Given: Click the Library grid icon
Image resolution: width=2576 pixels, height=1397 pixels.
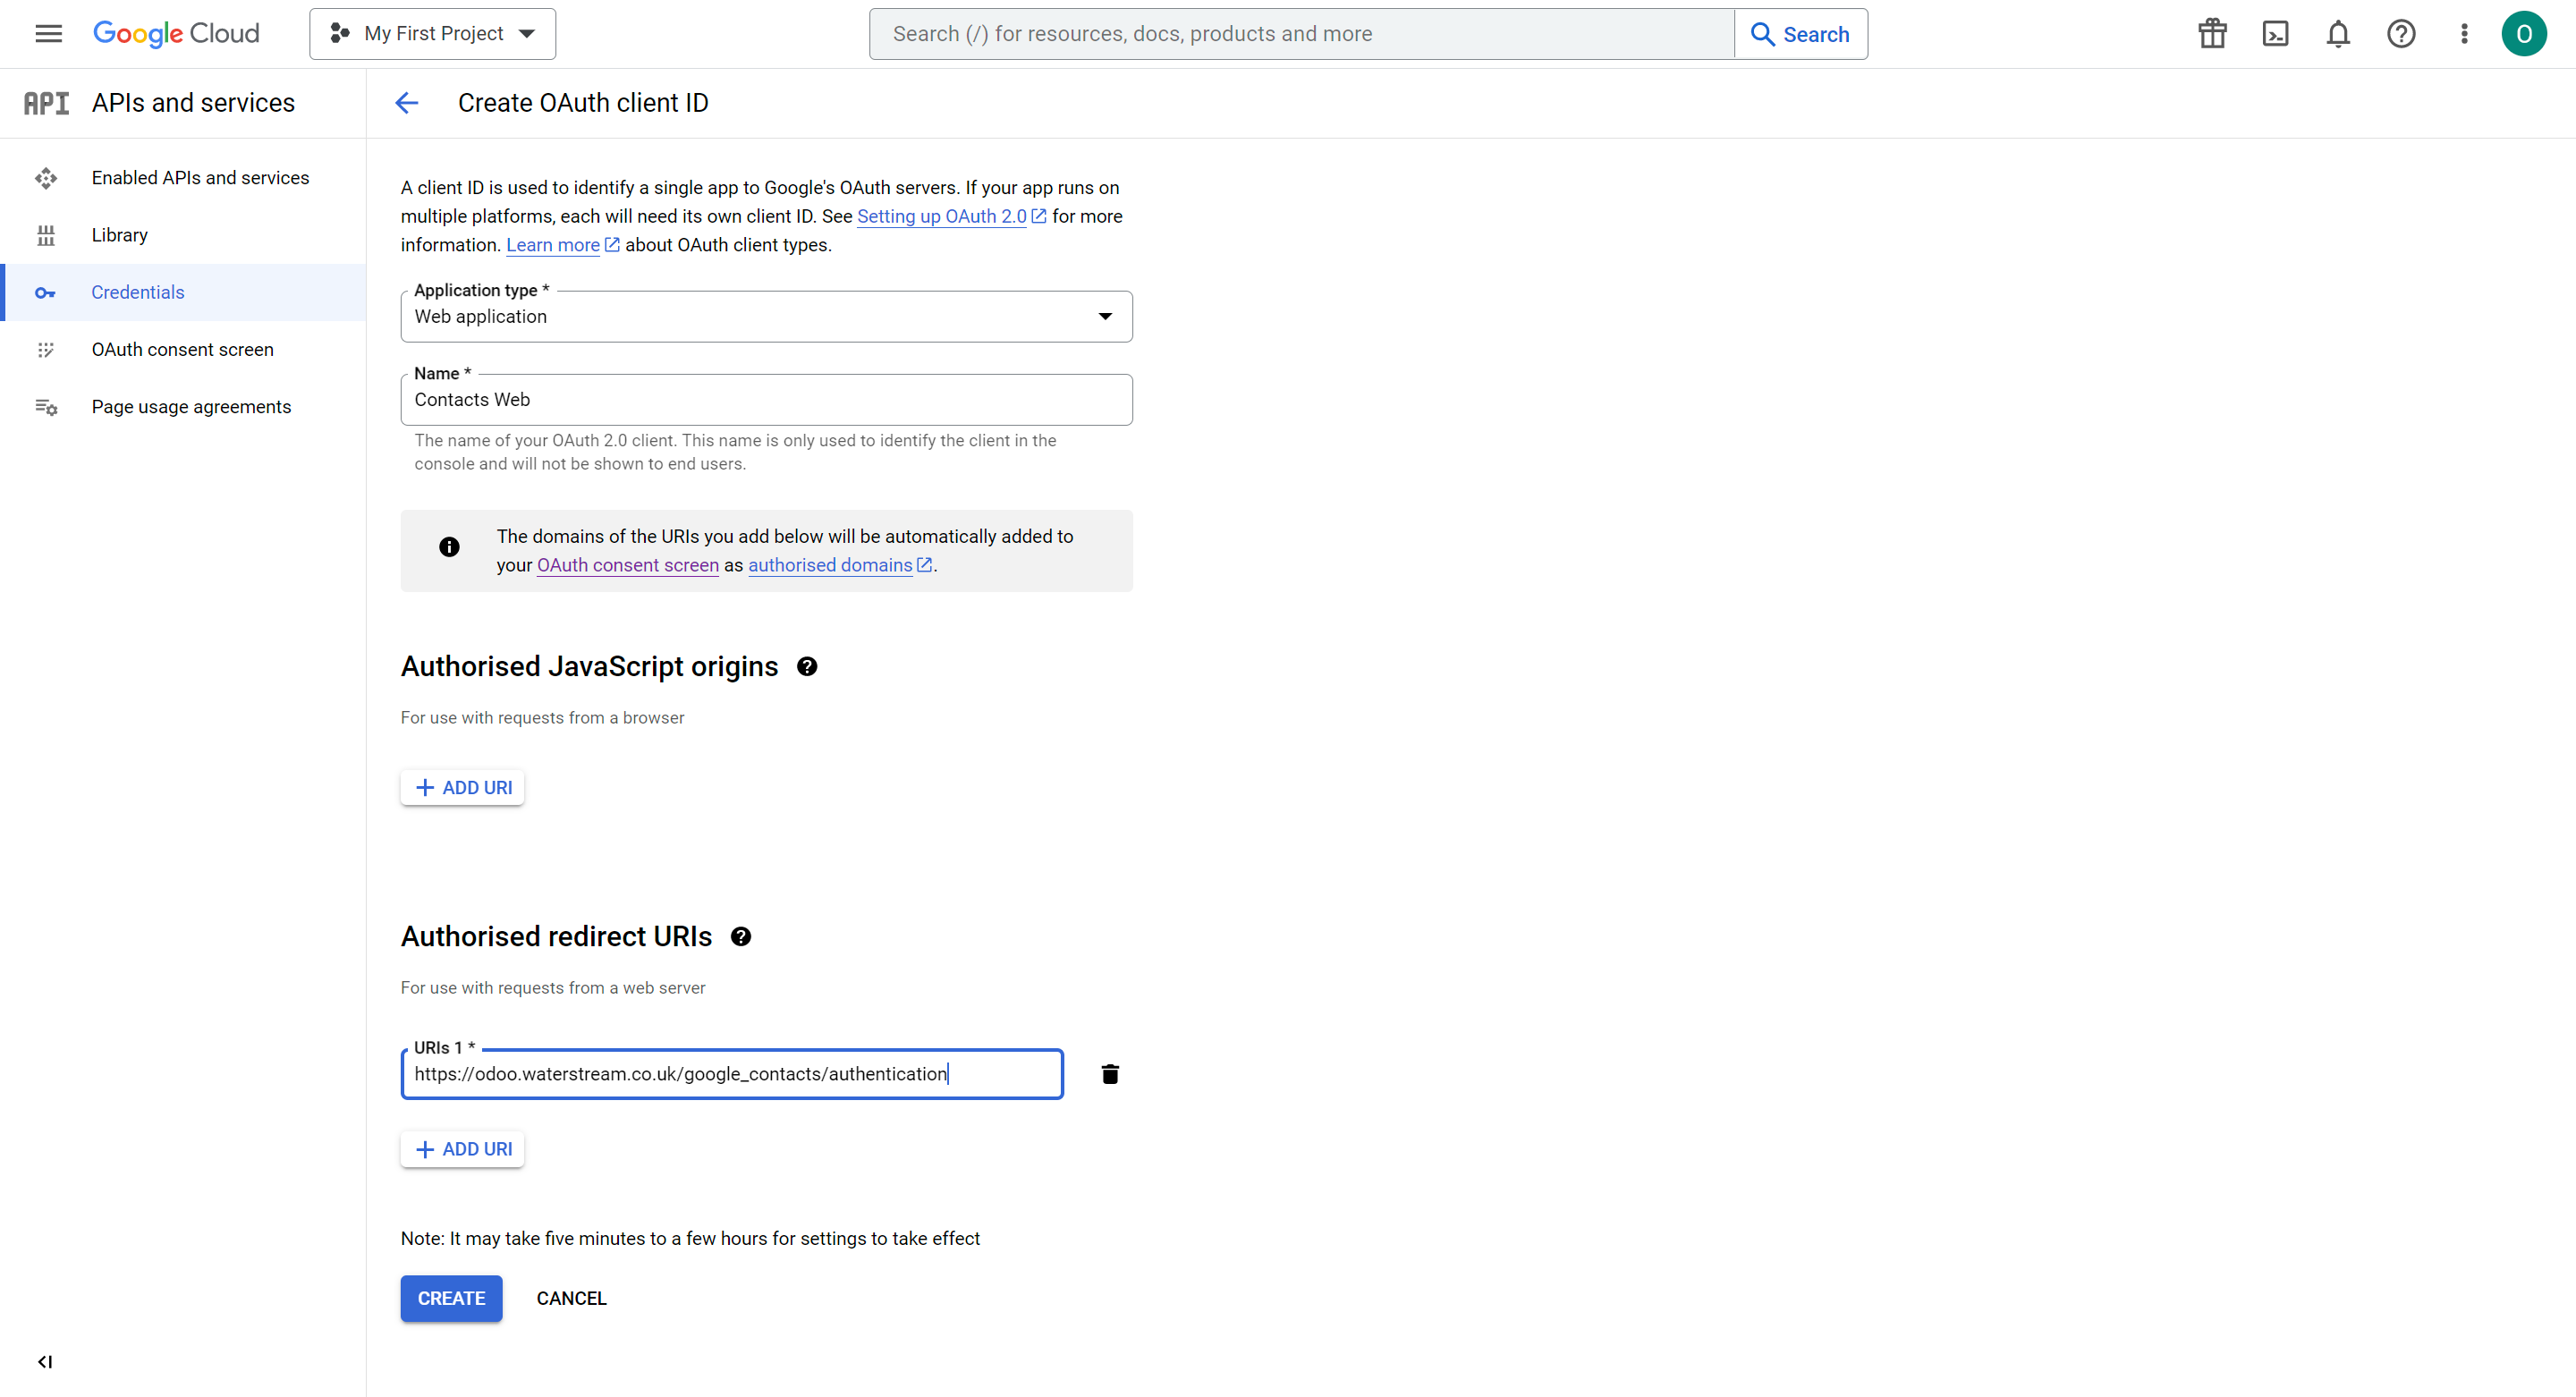Looking at the screenshot, I should click(x=46, y=235).
